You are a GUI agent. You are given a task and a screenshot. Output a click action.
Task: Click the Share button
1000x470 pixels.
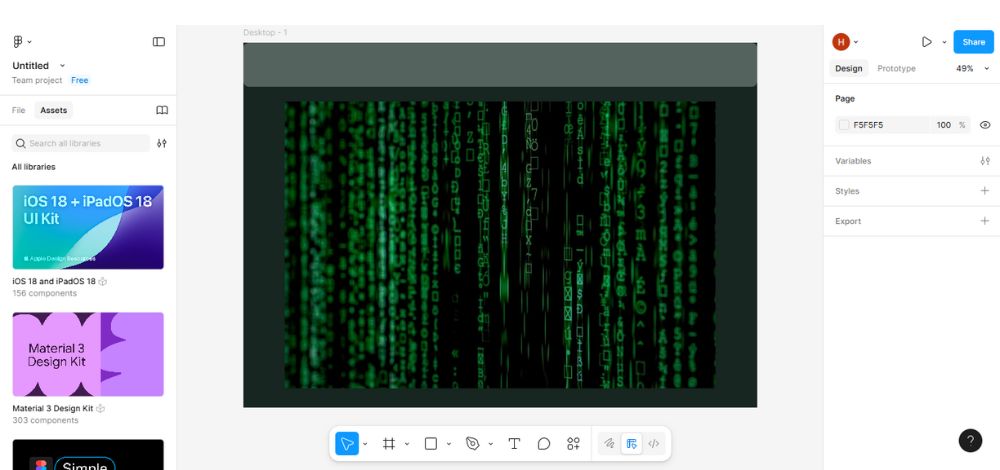973,42
